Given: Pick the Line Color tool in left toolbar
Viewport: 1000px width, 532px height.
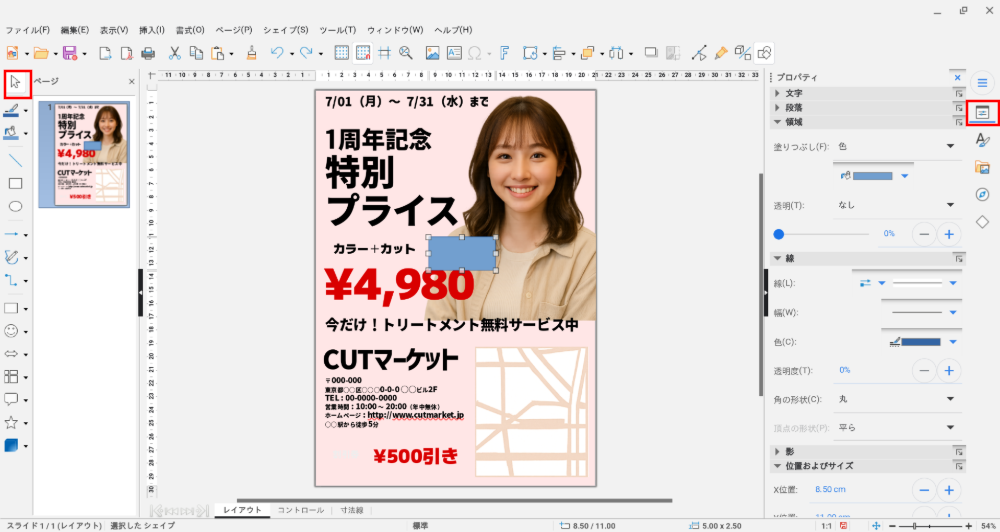Looking at the screenshot, I should coord(11,110).
